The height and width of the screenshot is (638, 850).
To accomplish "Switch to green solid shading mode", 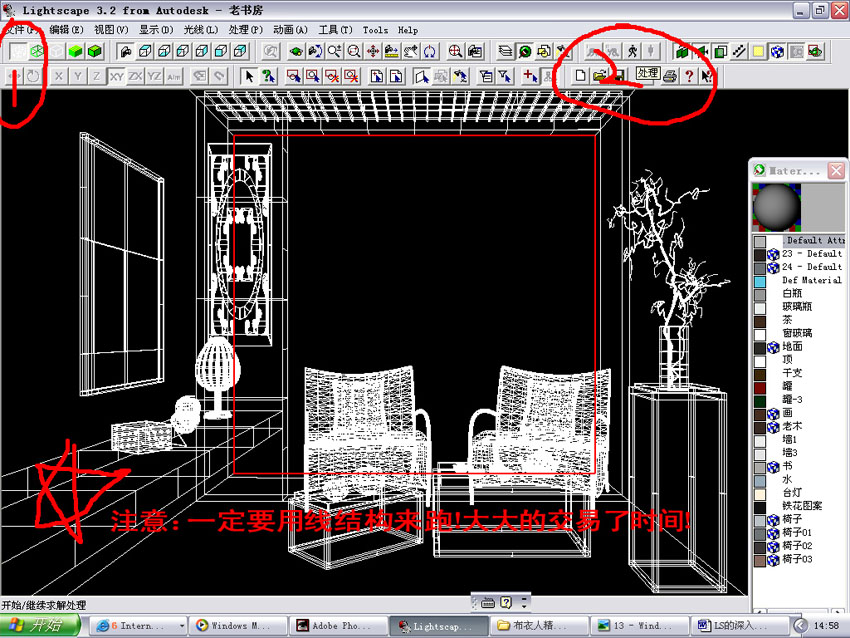I will (75, 51).
